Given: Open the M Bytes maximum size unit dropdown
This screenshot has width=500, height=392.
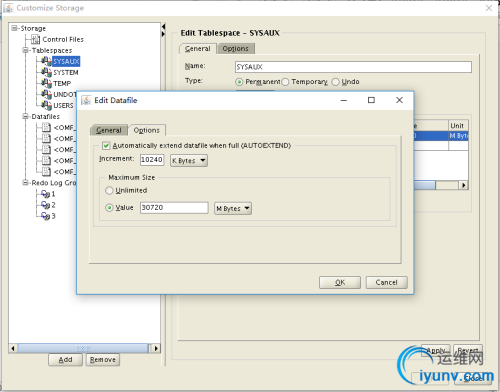Looking at the screenshot, I should point(233,208).
